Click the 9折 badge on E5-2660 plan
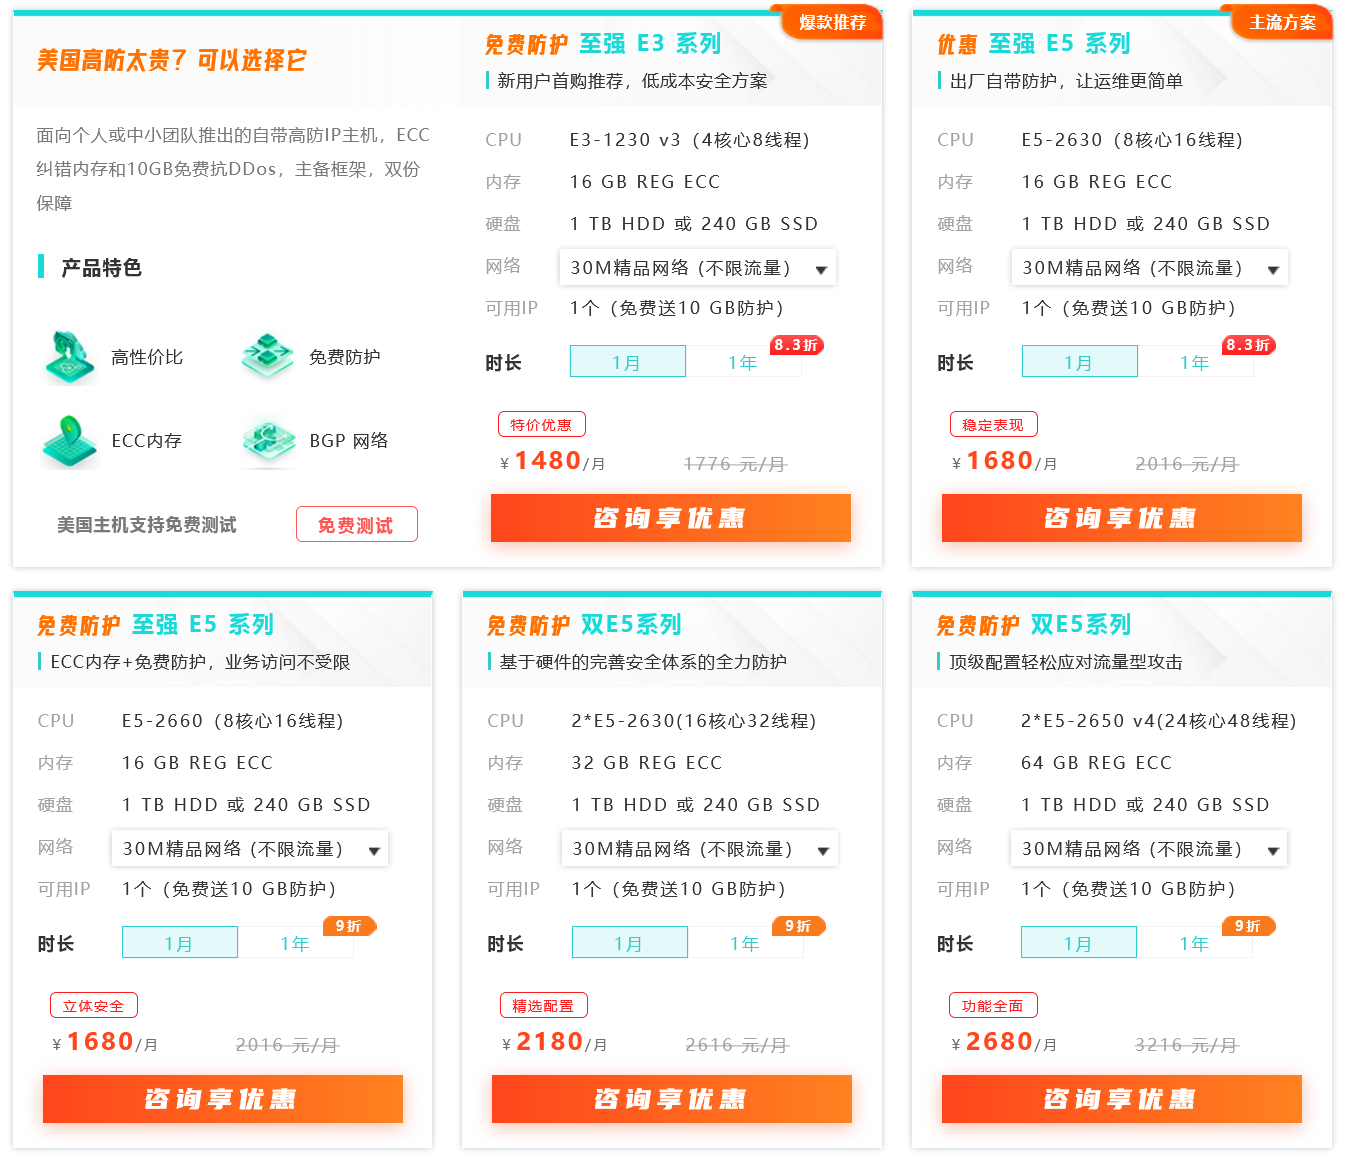This screenshot has width=1346, height=1160. pos(349,926)
